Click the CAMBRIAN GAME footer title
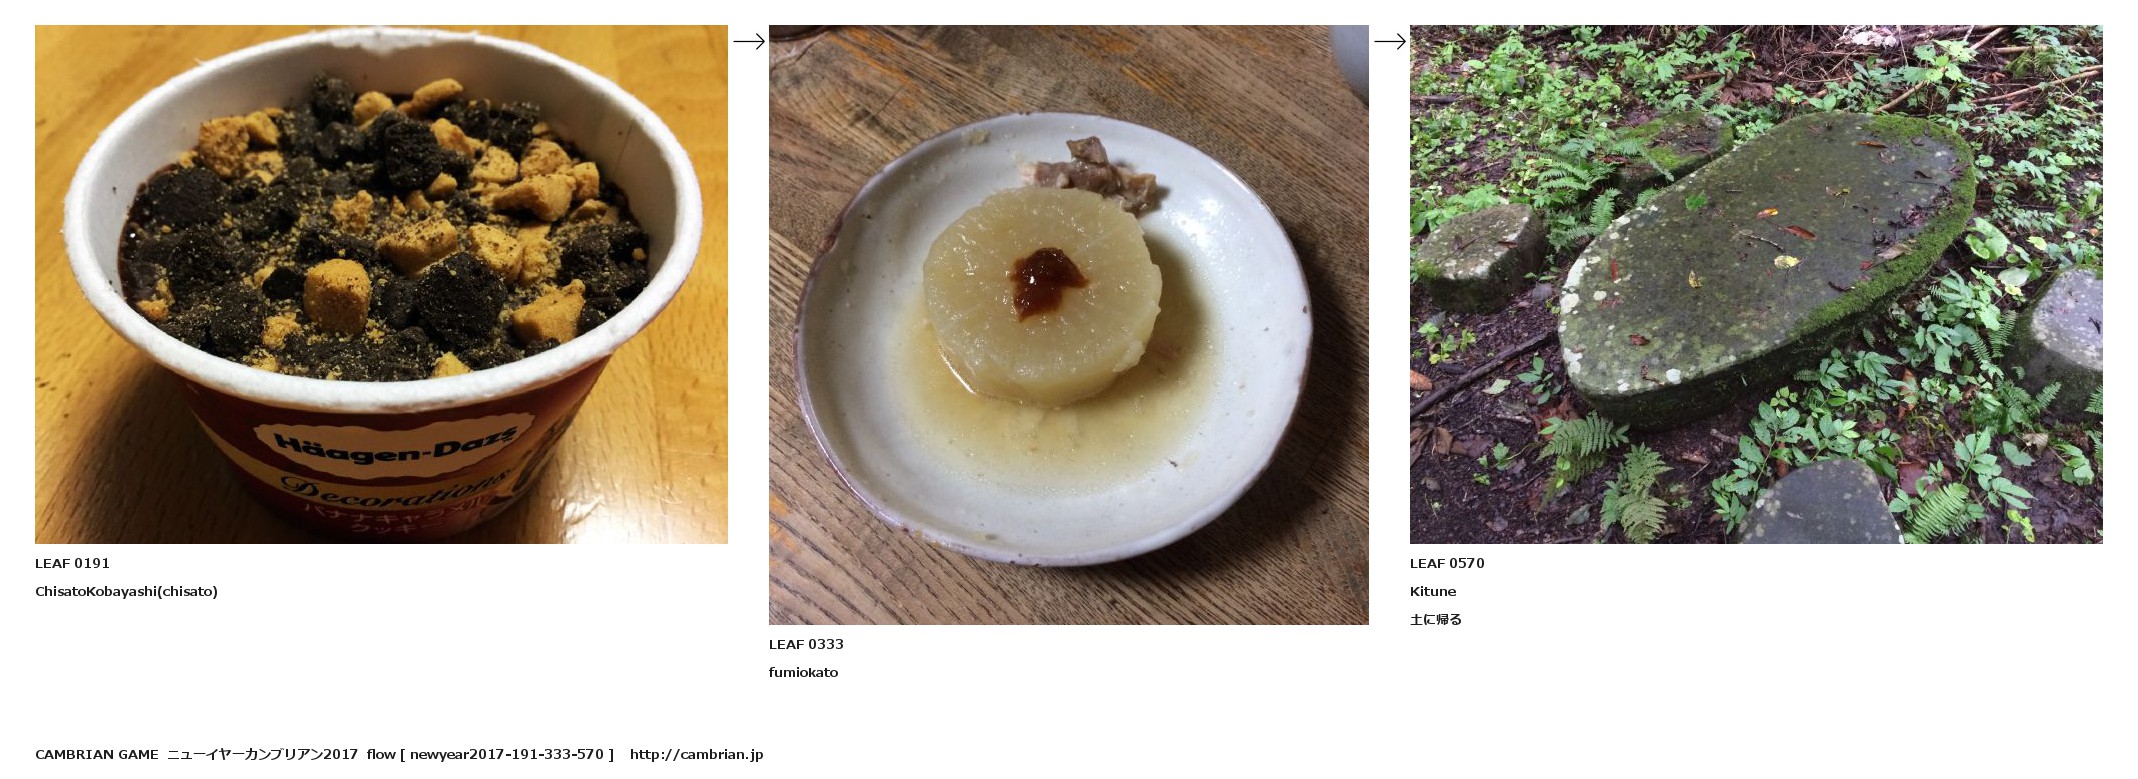 [97, 754]
